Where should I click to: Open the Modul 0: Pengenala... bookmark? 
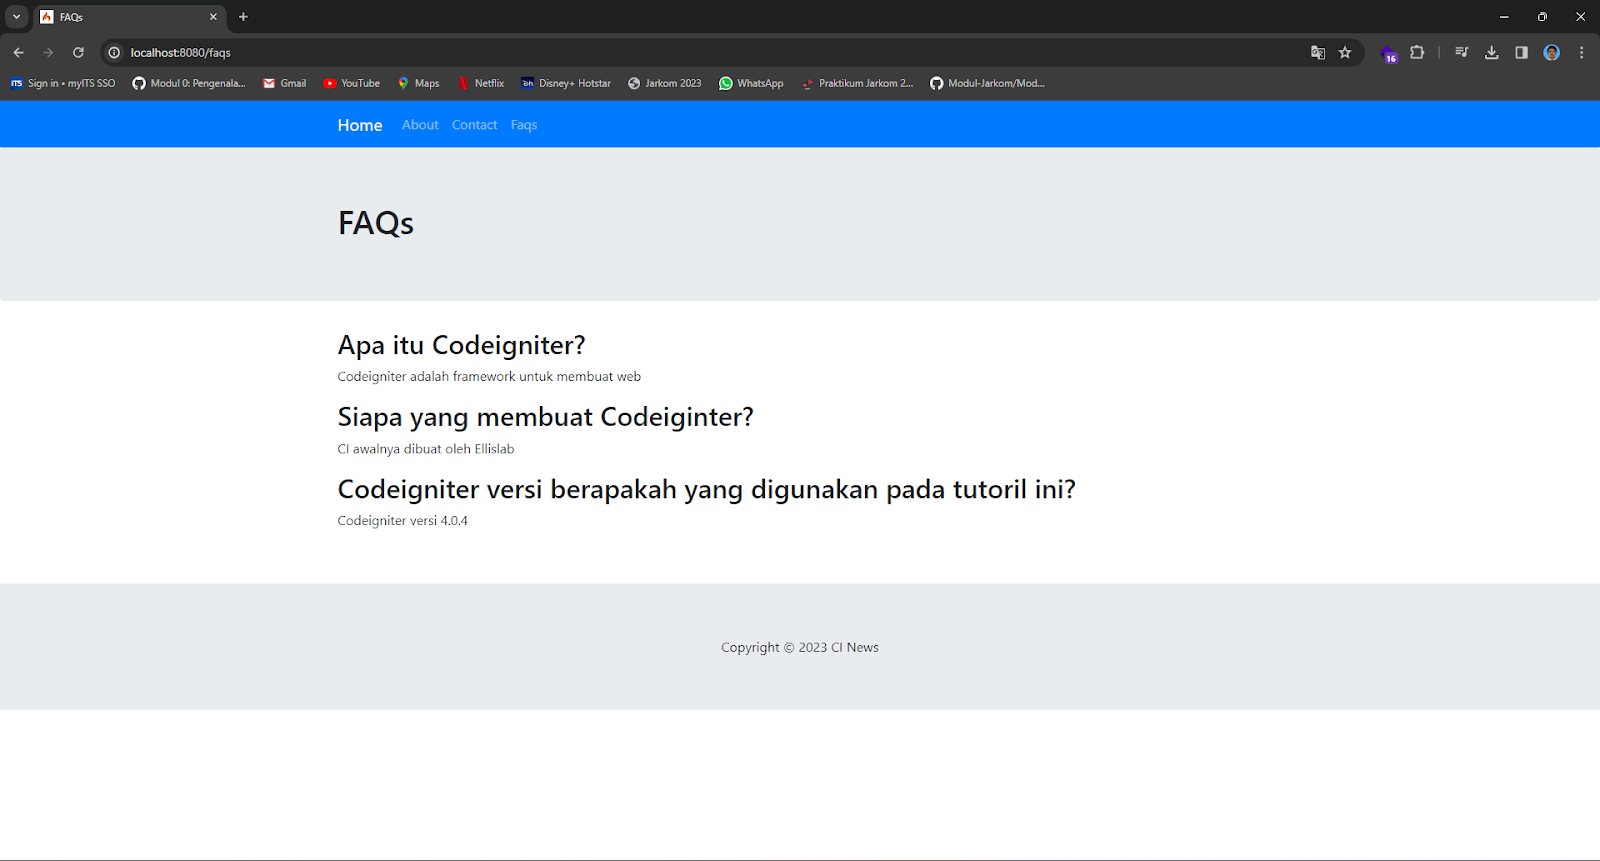[189, 83]
